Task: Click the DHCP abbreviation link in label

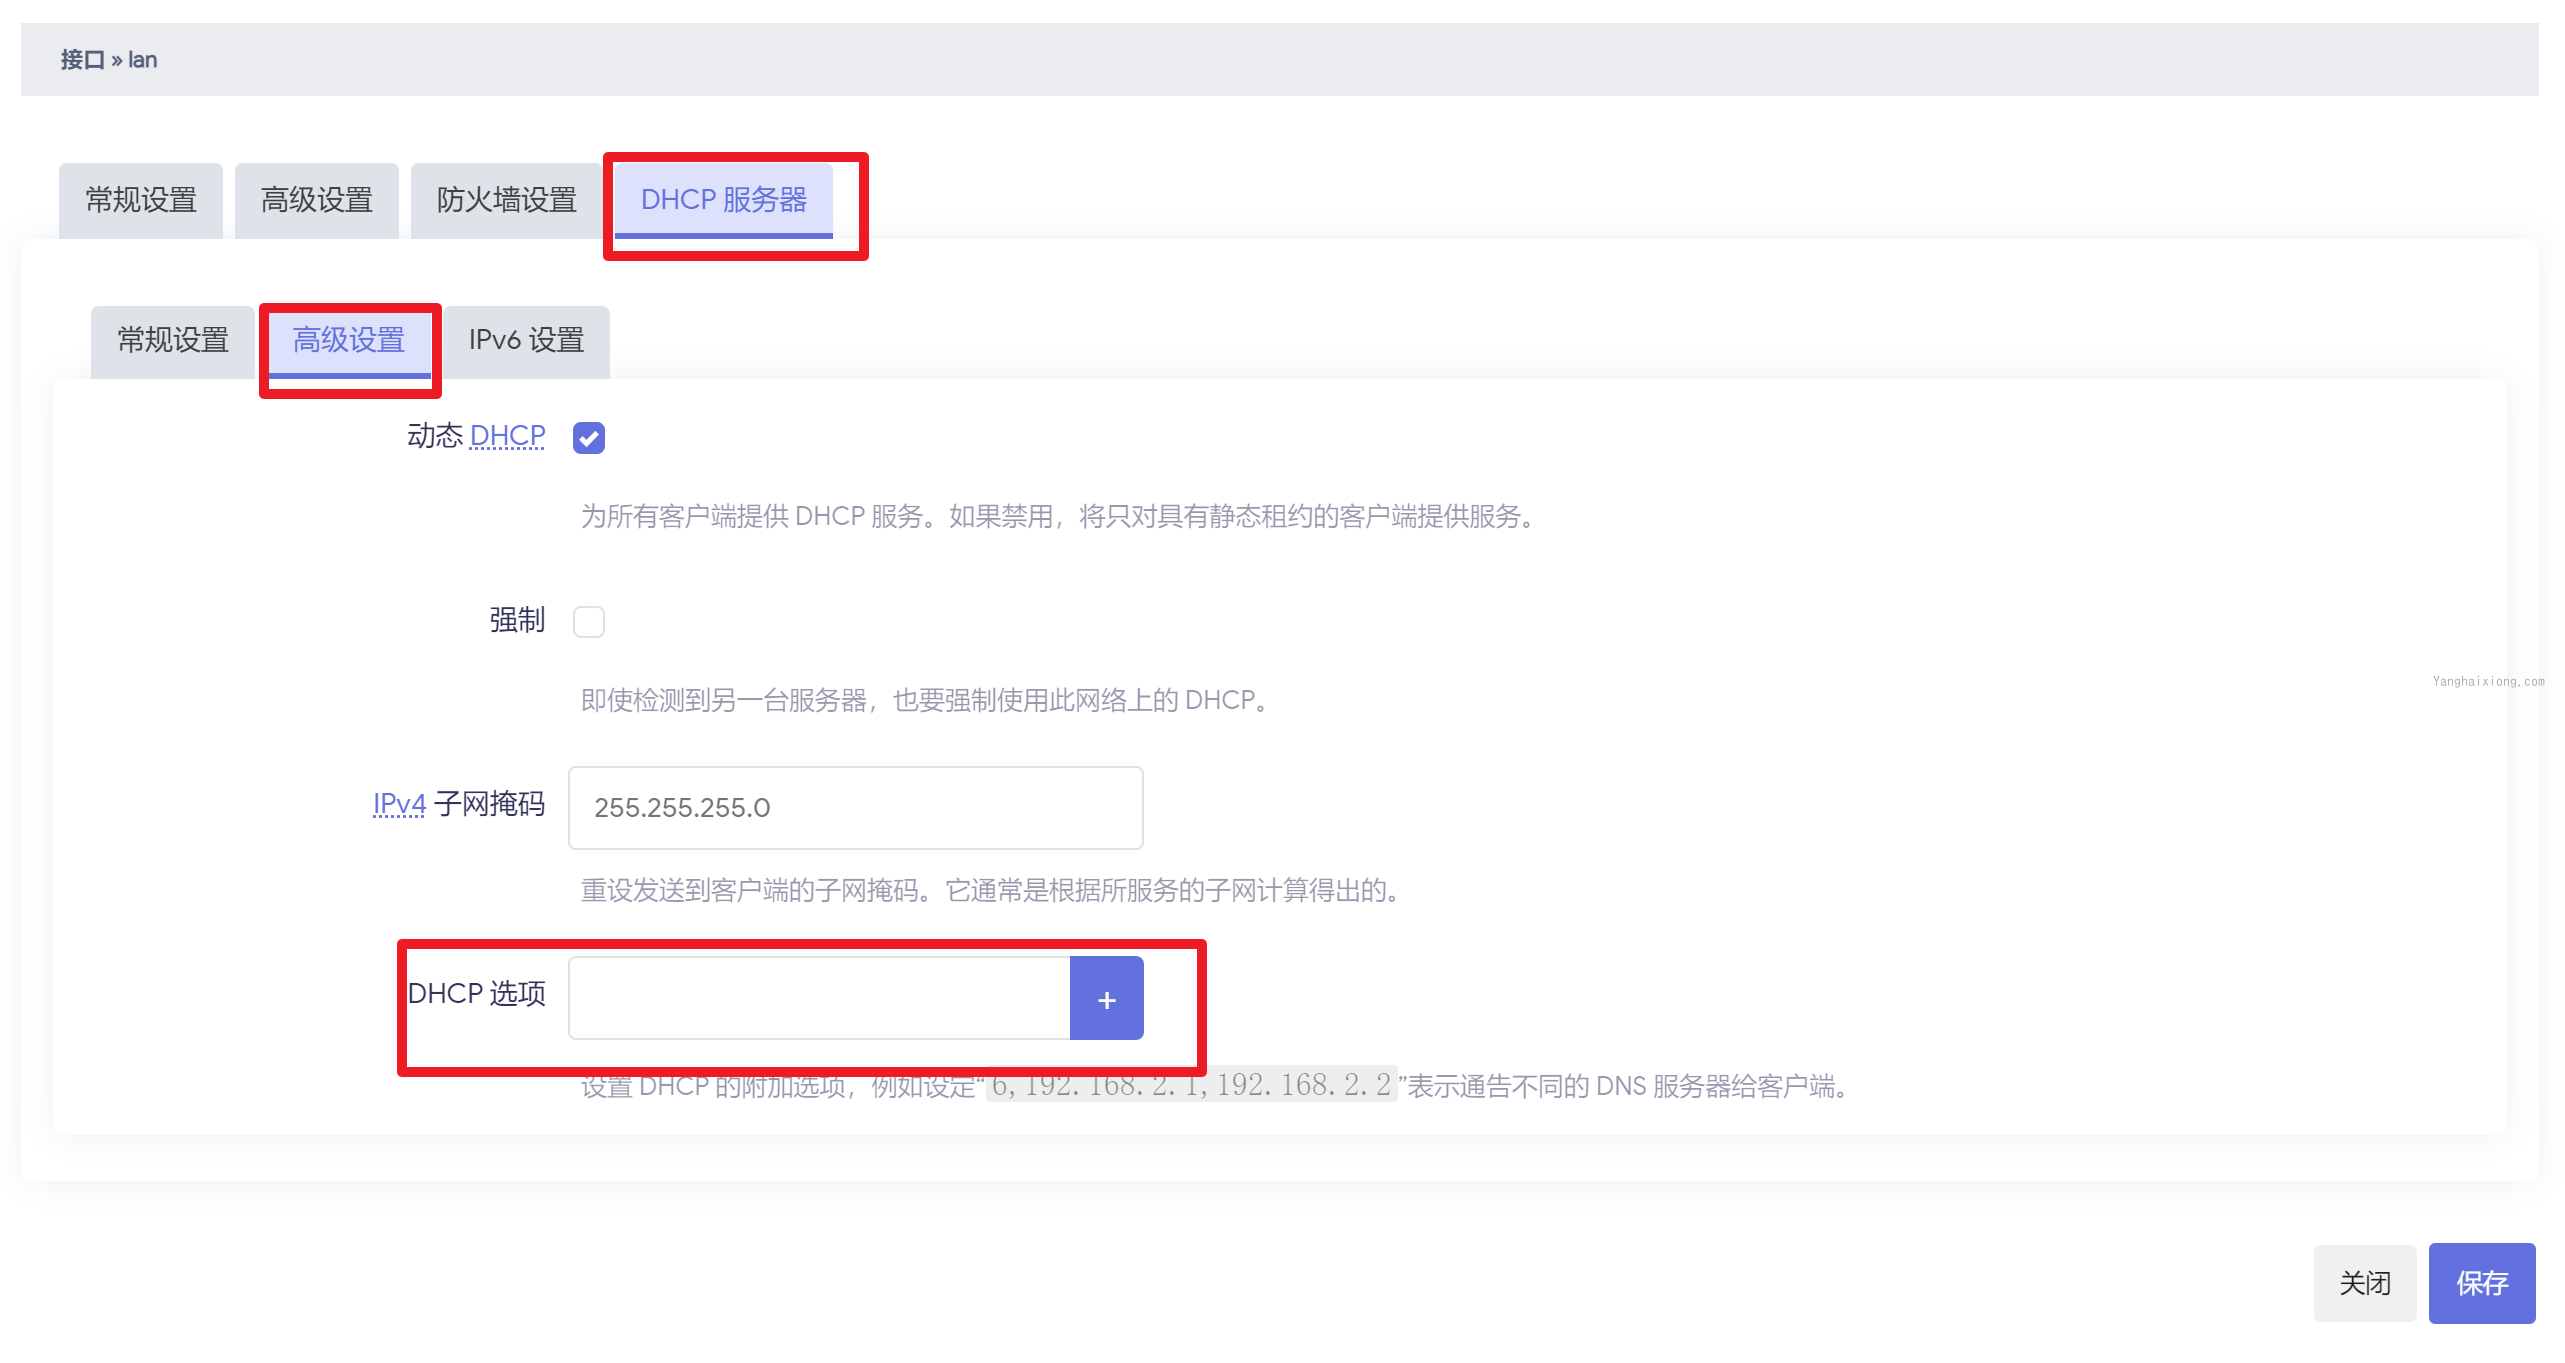Action: coord(507,436)
